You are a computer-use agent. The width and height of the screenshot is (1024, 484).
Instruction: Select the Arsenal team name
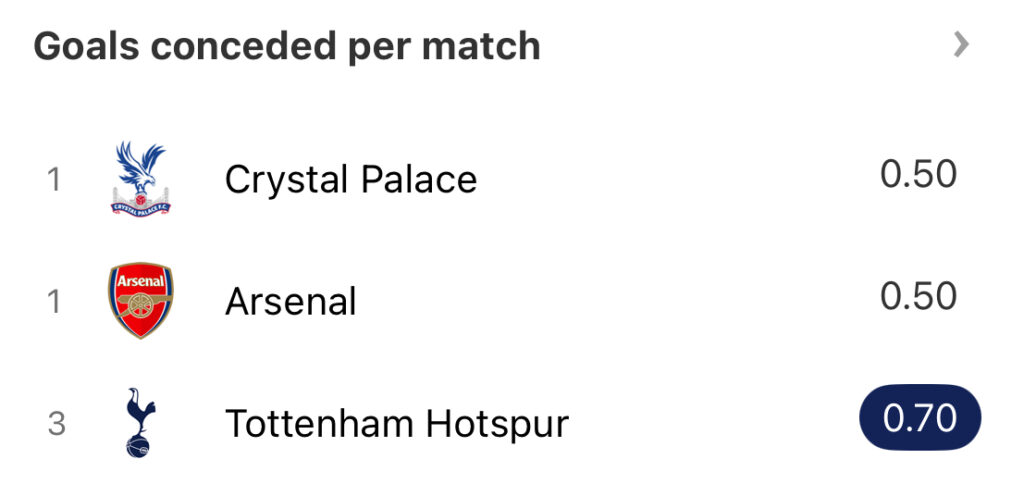291,301
